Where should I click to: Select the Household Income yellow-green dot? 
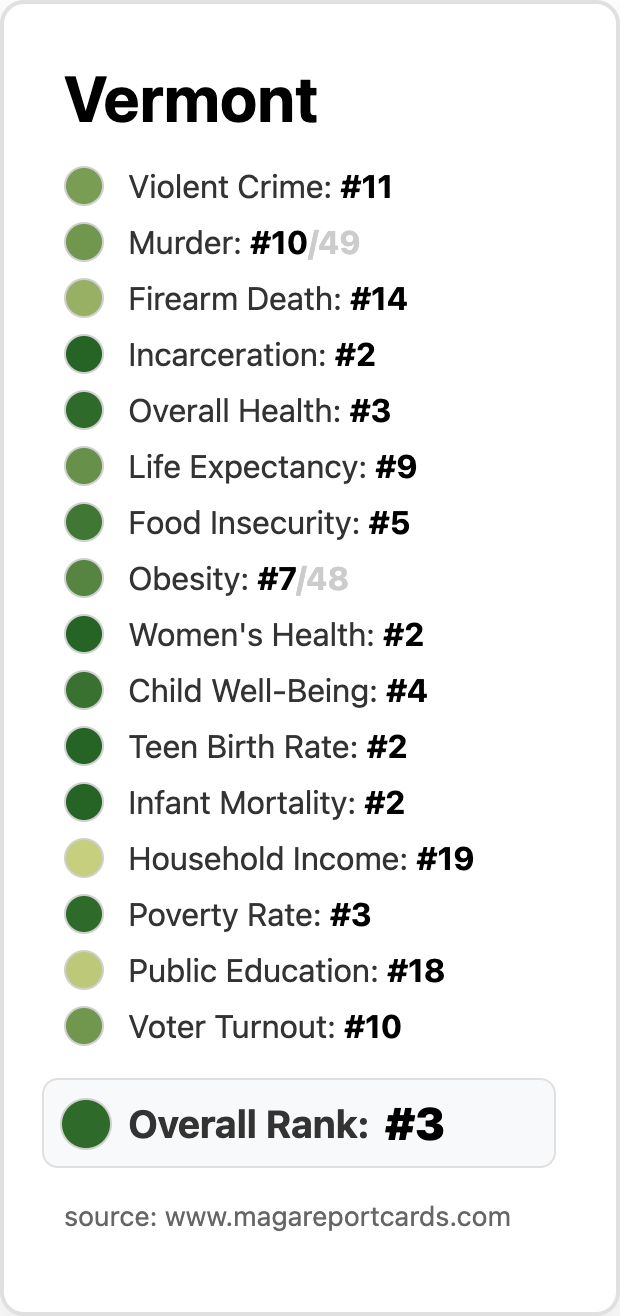(x=84, y=859)
